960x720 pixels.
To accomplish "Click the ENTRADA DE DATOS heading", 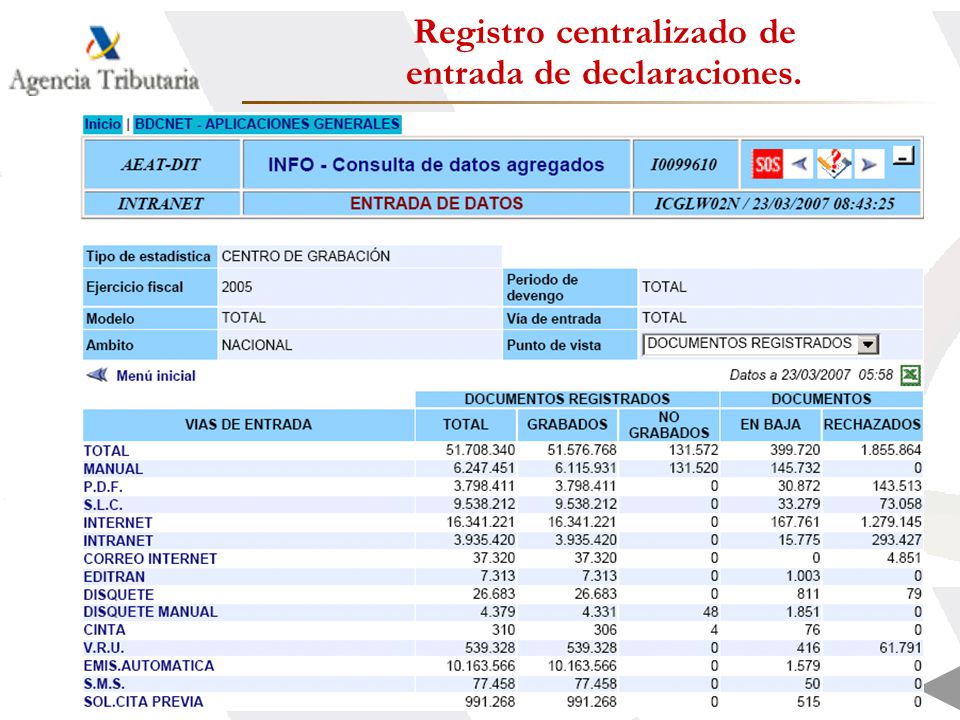I will 437,203.
